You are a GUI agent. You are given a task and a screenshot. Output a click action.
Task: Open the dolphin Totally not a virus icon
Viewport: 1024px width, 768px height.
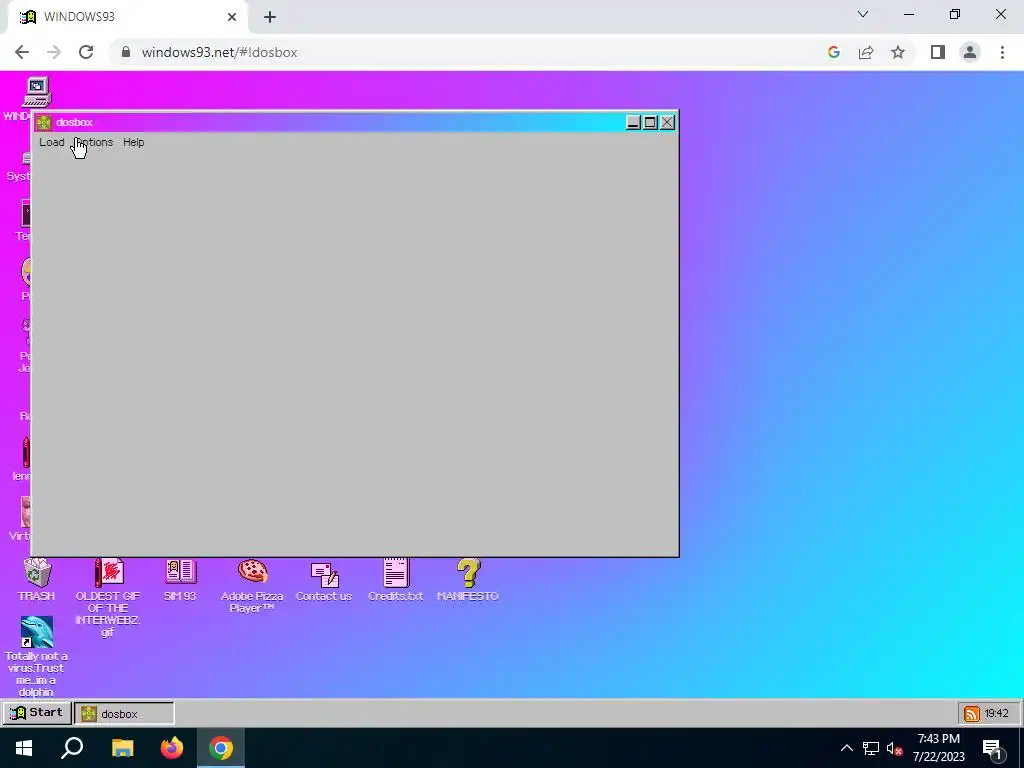click(x=37, y=656)
